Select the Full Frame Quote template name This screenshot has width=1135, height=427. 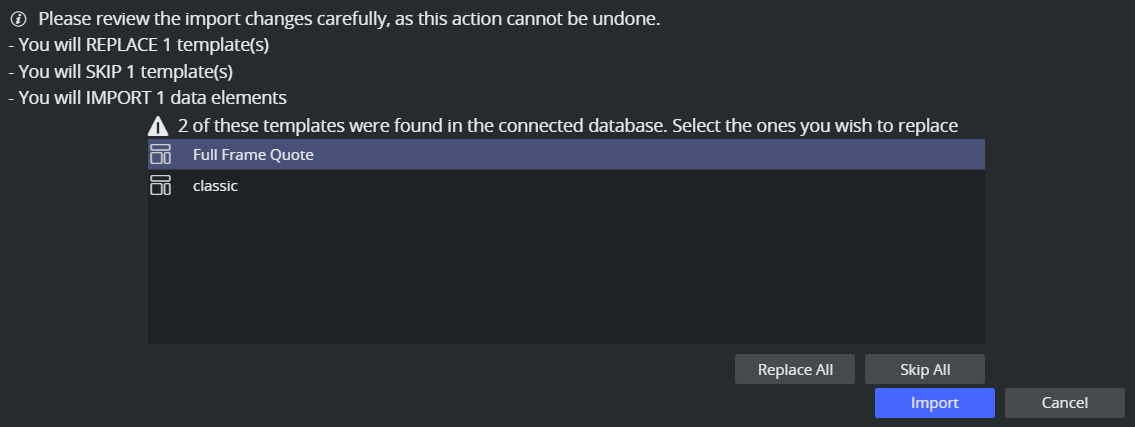click(253, 155)
